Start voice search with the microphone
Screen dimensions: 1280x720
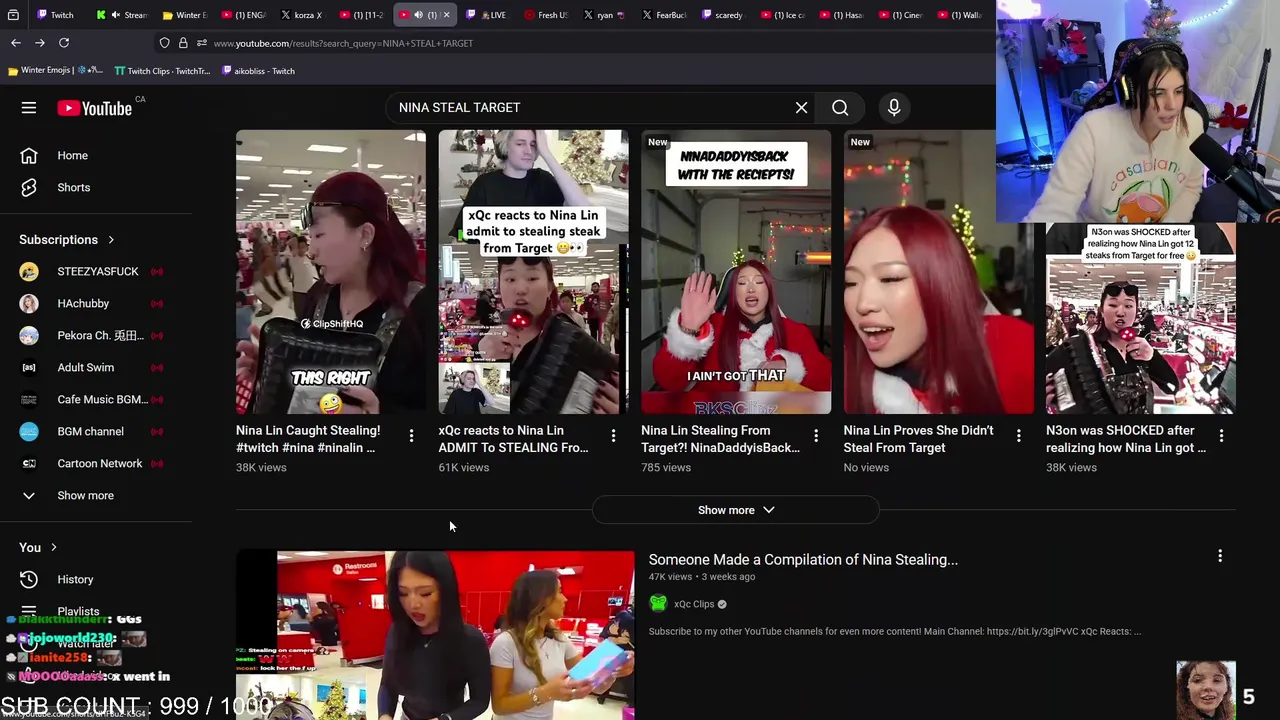coord(894,108)
